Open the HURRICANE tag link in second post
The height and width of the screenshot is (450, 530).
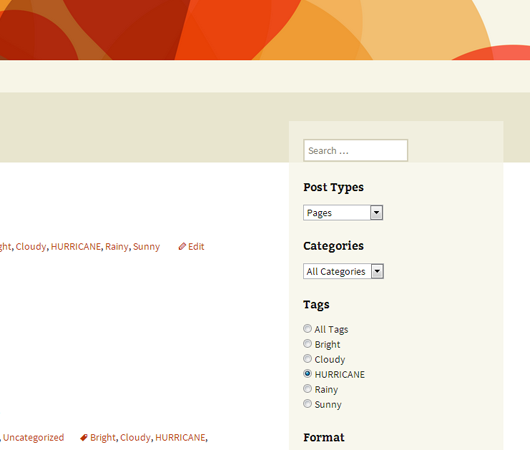(180, 437)
